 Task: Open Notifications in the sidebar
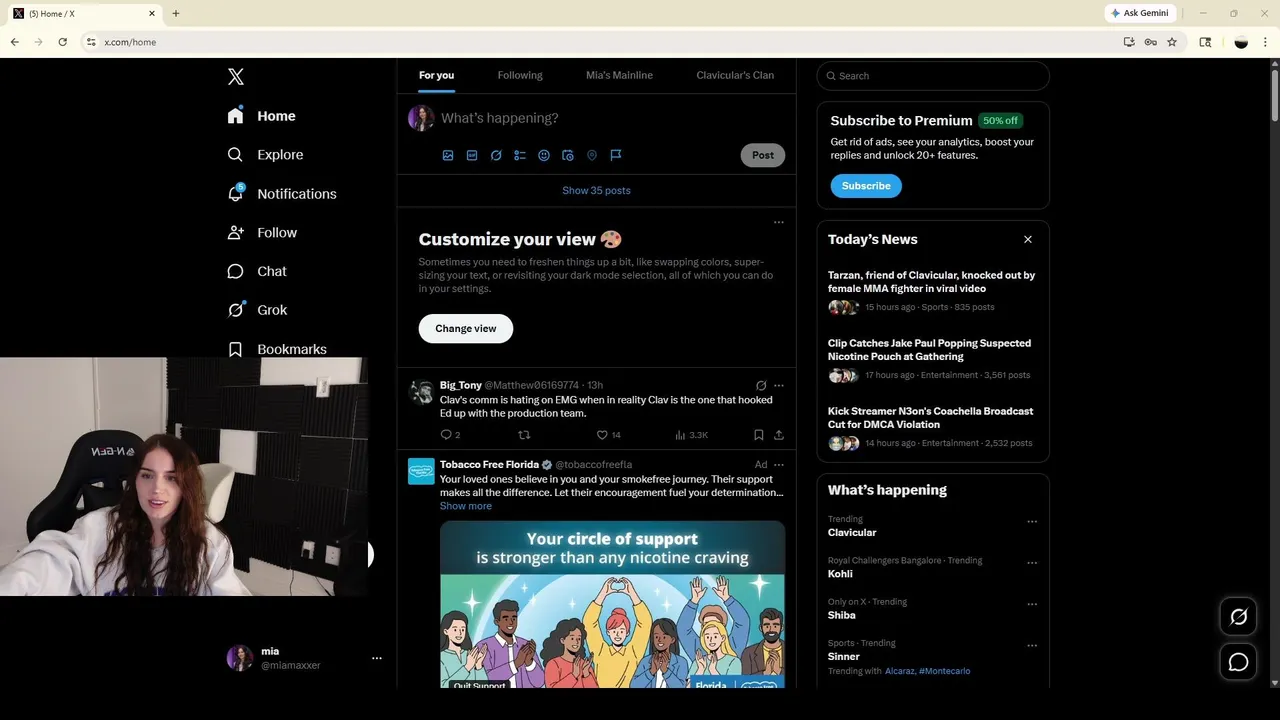[282, 194]
